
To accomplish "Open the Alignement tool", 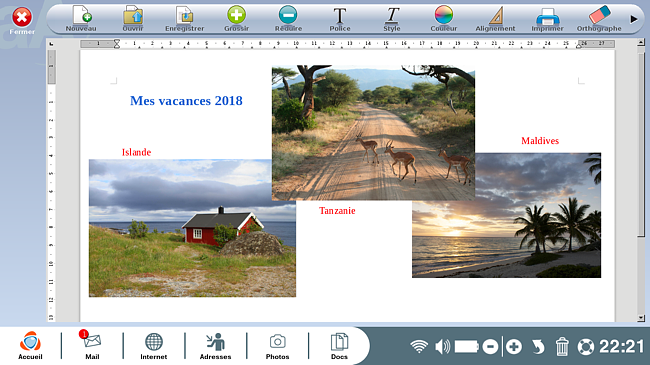I will pos(495,19).
